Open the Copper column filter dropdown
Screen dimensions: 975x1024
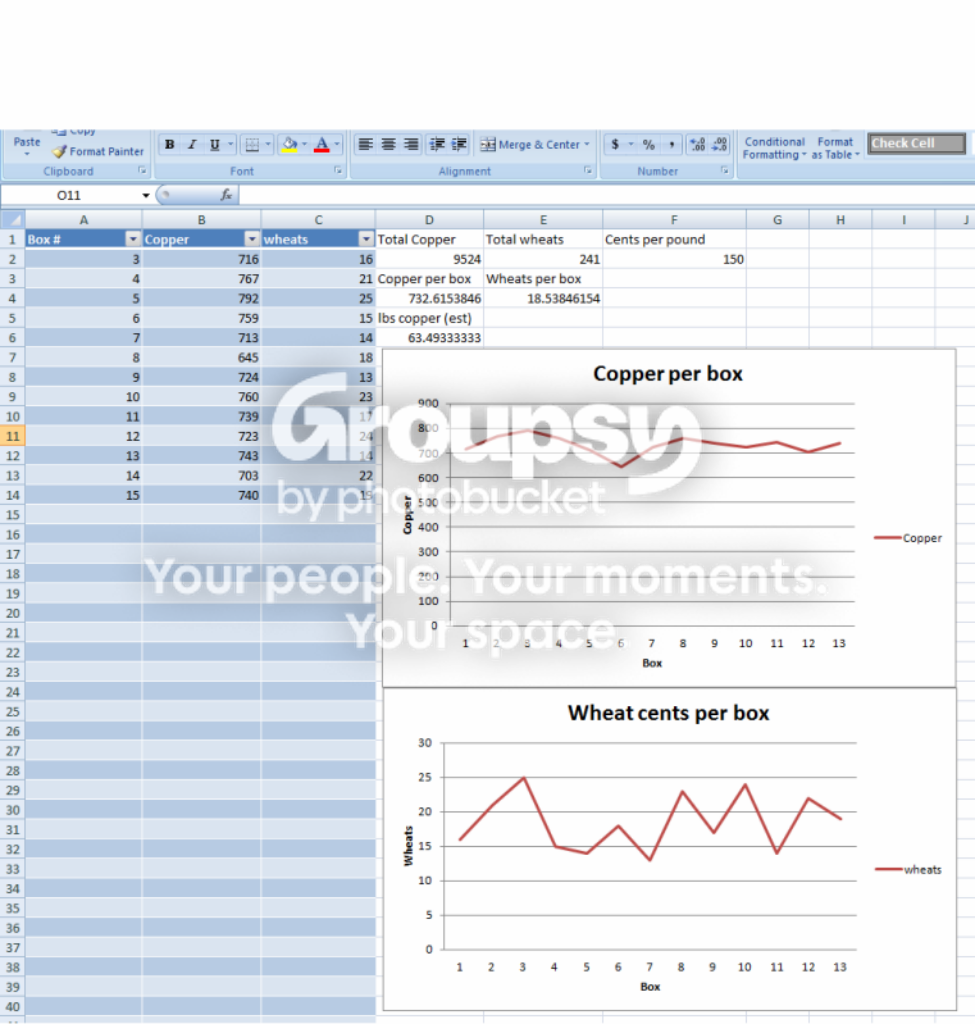coord(252,239)
